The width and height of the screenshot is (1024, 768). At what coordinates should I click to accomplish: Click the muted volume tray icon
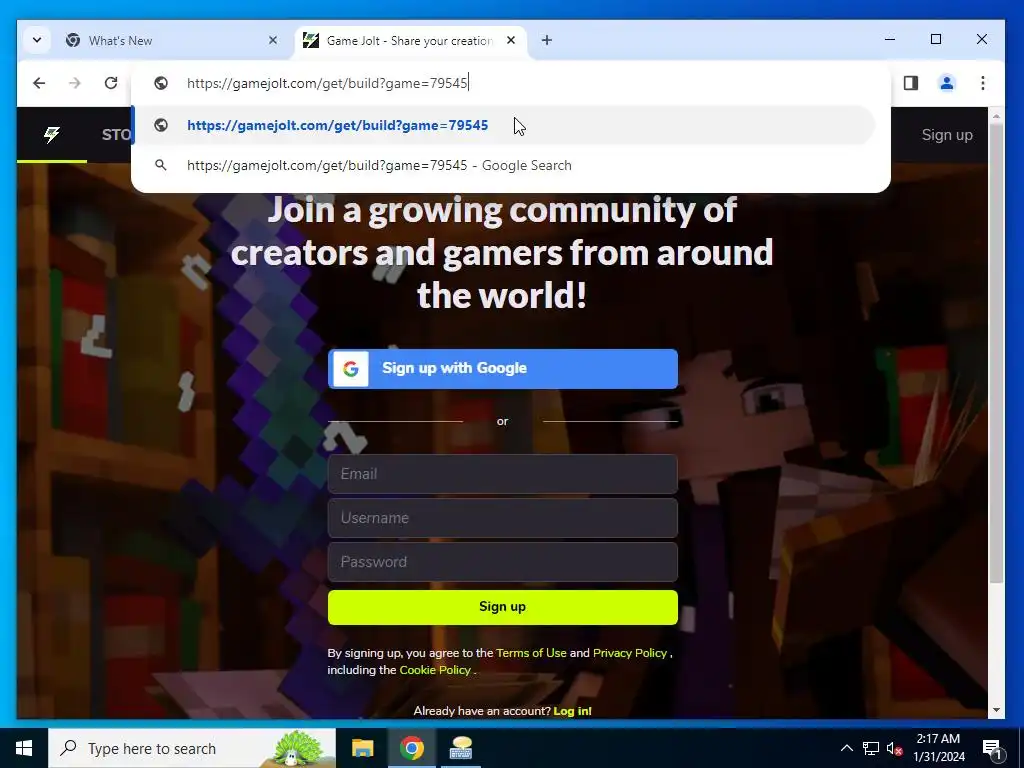click(x=895, y=748)
